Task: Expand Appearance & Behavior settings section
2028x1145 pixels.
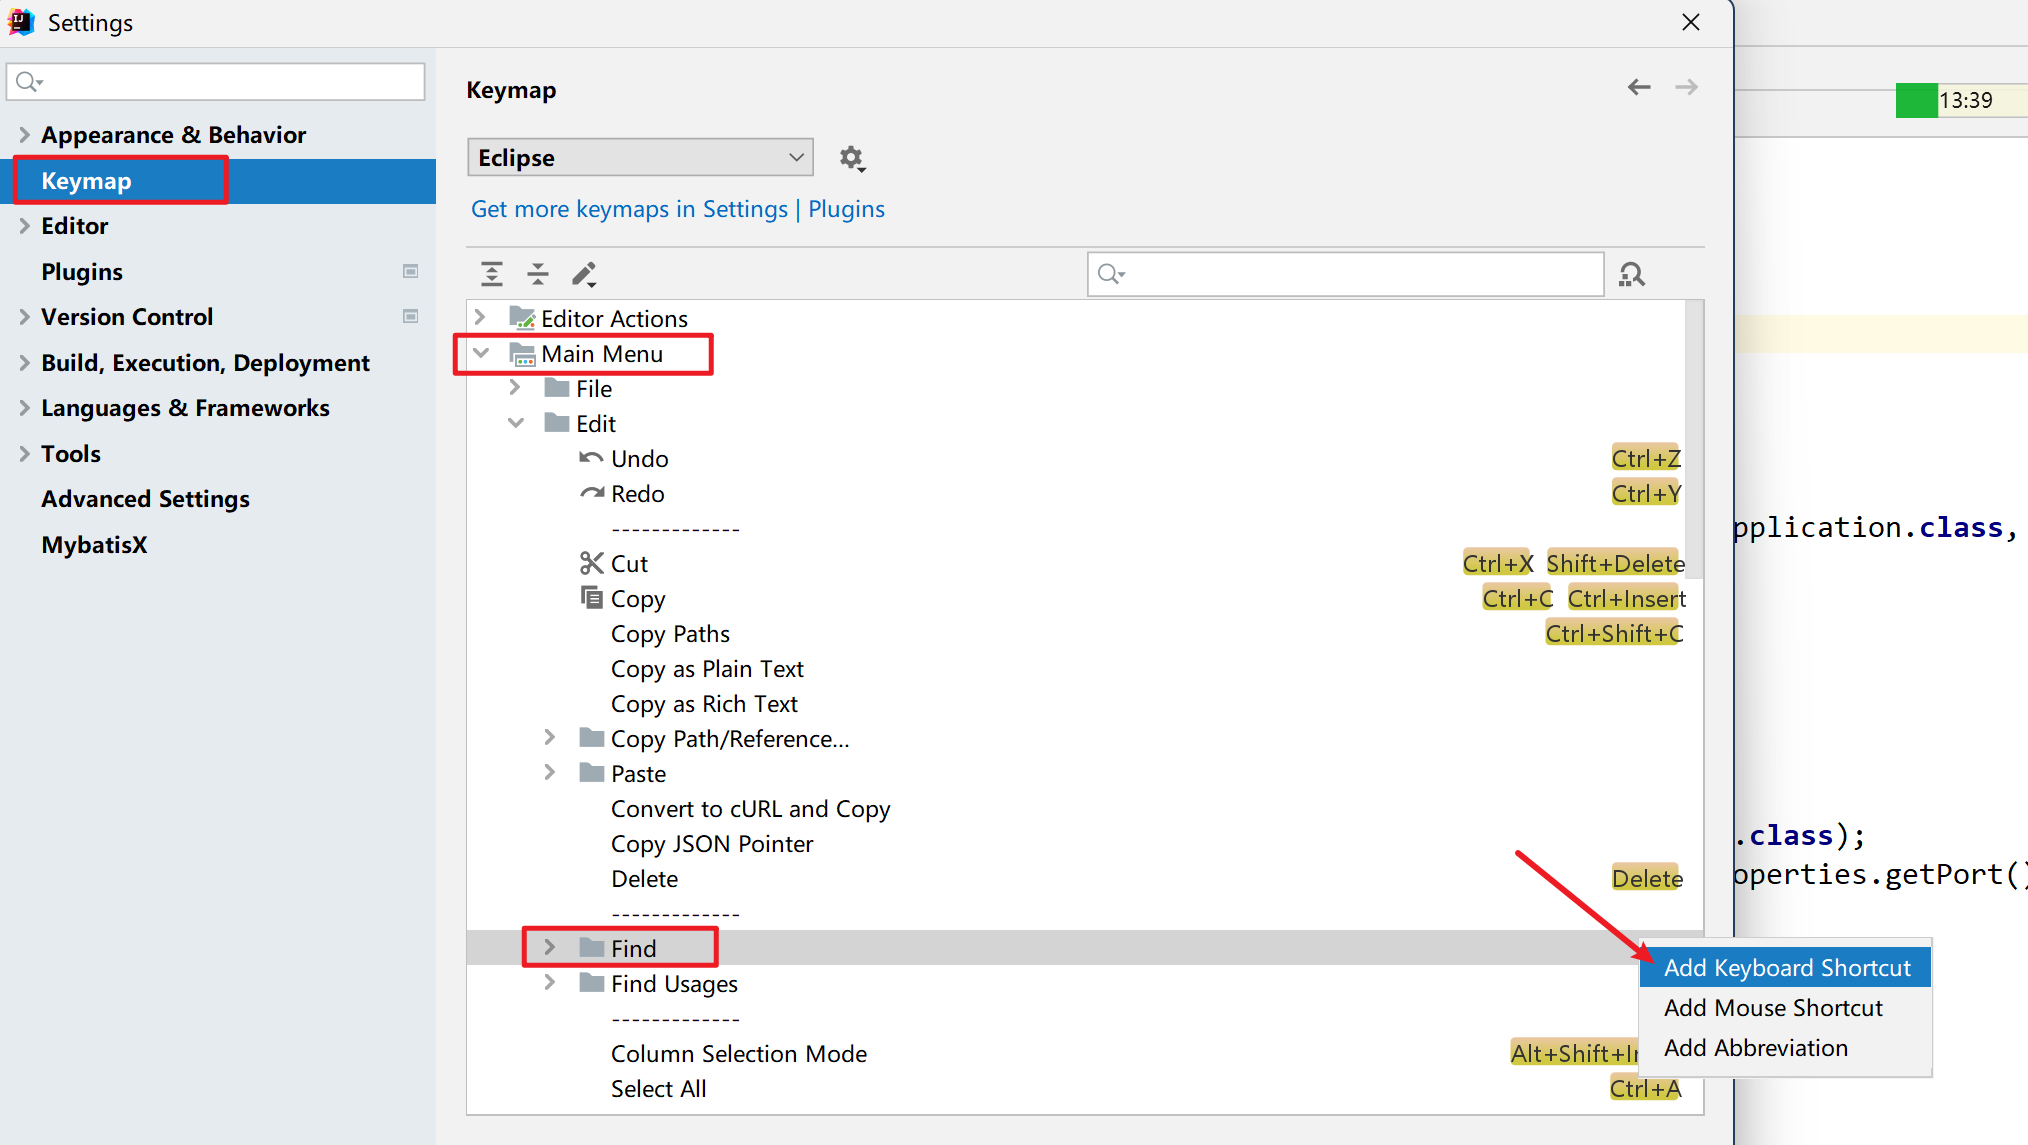Action: pos(25,135)
